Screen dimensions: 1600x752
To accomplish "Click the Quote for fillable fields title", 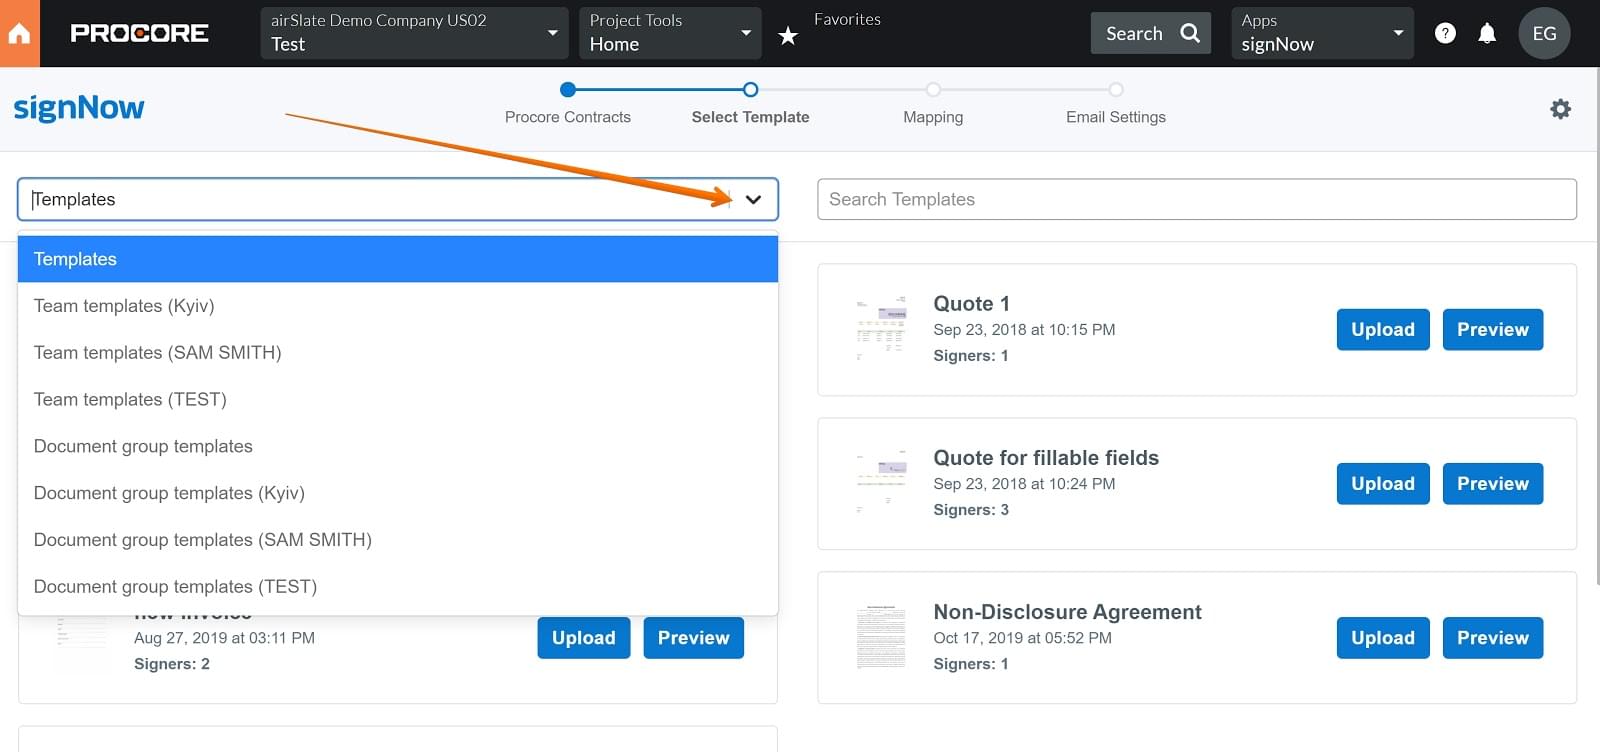I will [1046, 458].
